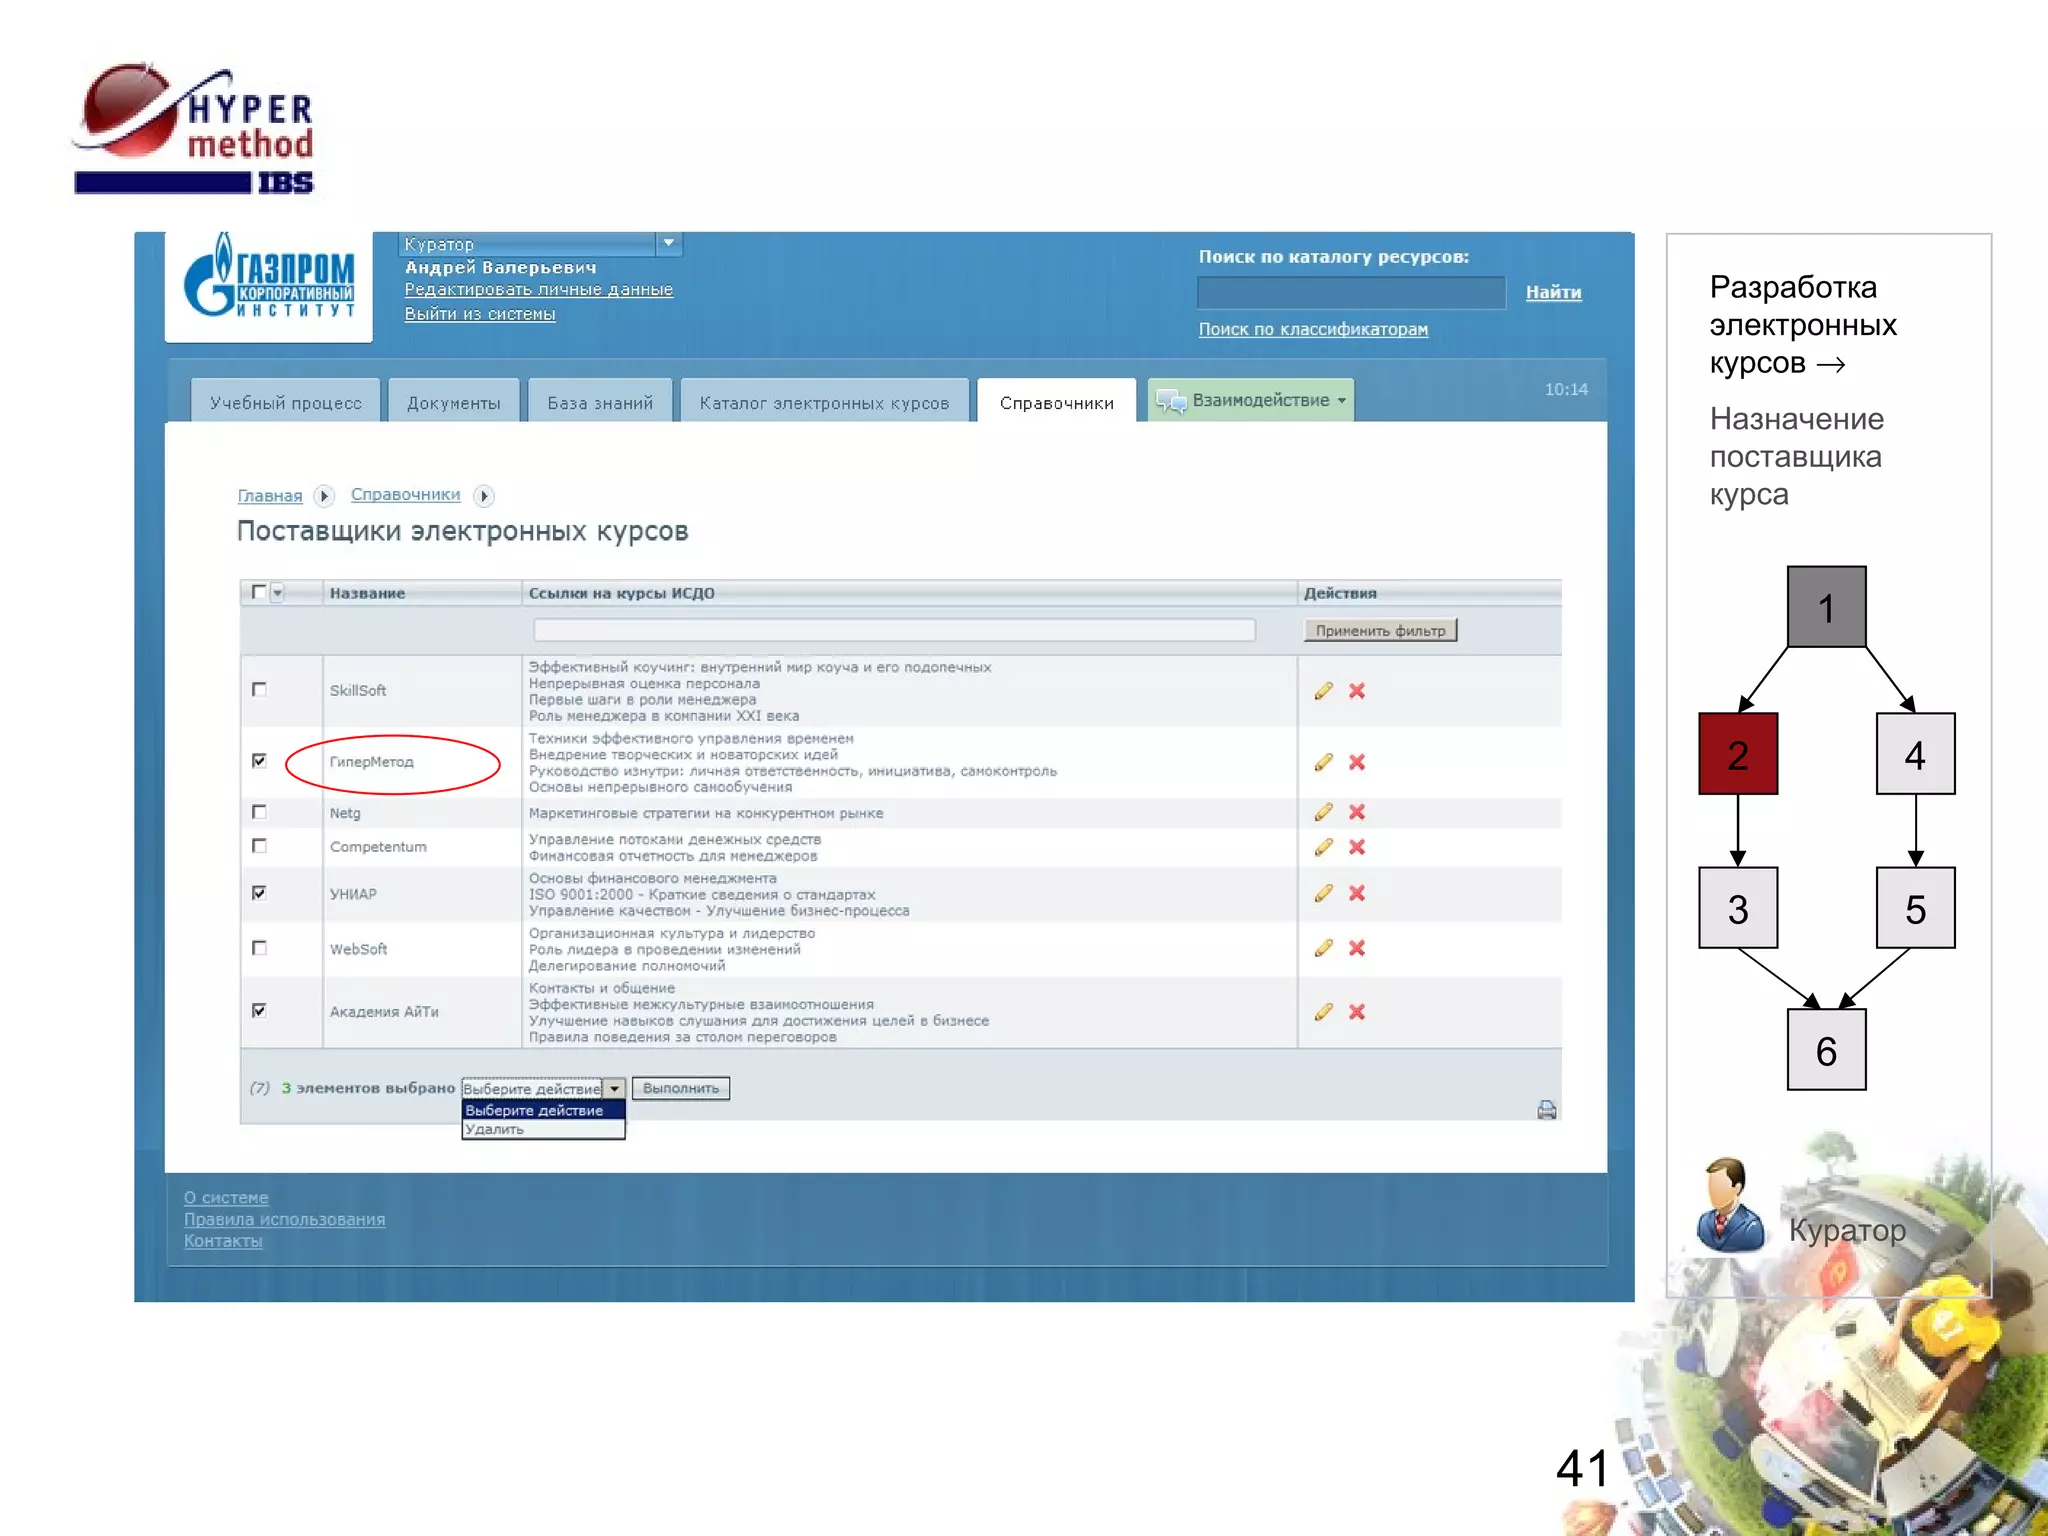Click Выйти из системы link

480,314
